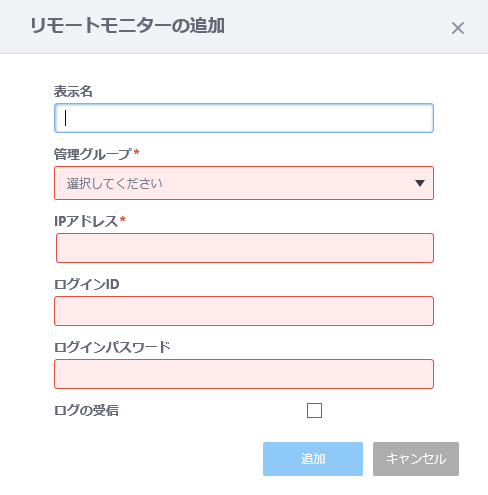The width and height of the screenshot is (488, 495).
Task: Click the IPアドレス label text
Action: click(86, 221)
